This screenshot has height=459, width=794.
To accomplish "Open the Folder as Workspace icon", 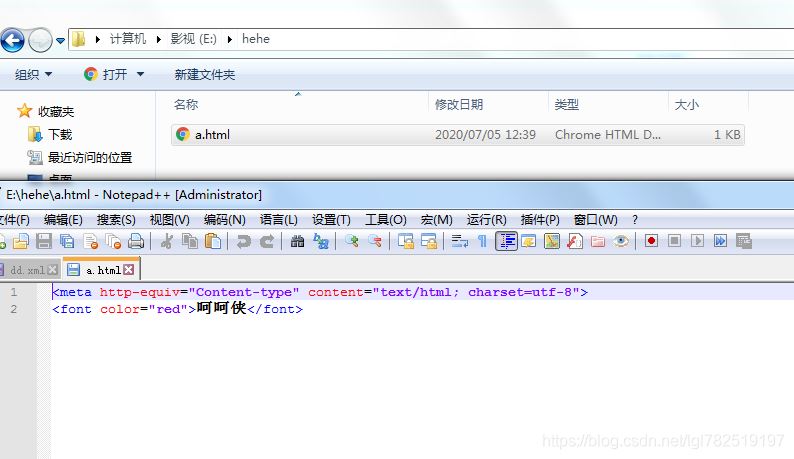I will pos(598,241).
